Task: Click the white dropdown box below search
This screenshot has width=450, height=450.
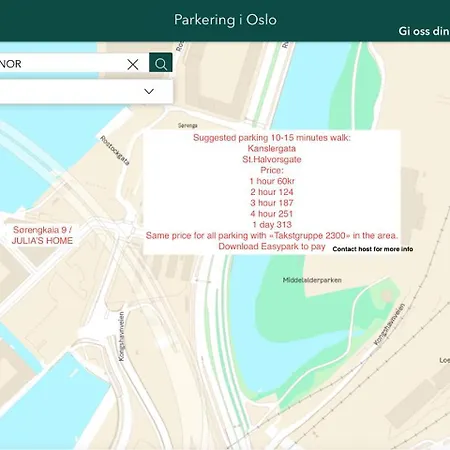Action: pyautogui.click(x=86, y=91)
